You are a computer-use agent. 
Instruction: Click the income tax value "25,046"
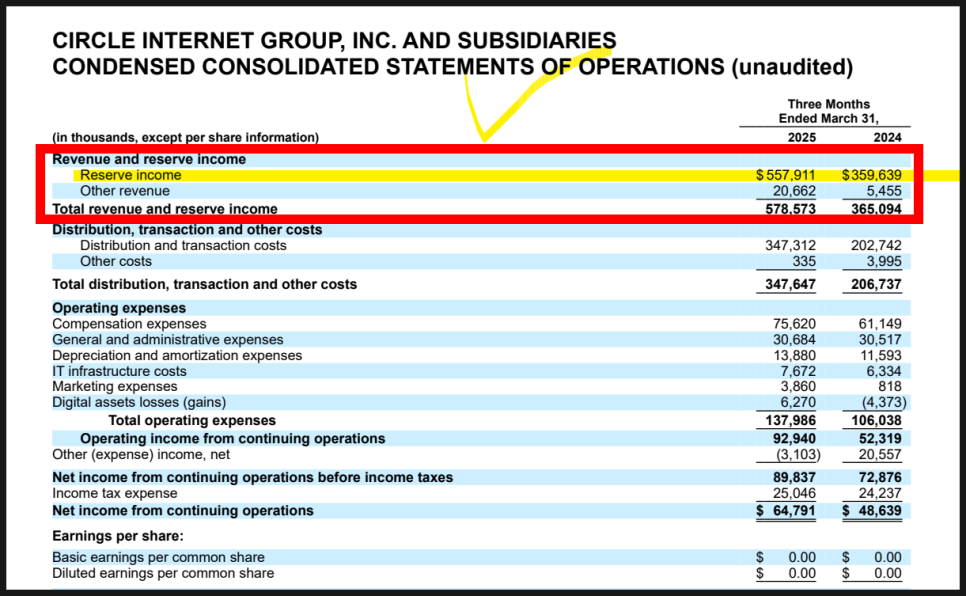(794, 493)
